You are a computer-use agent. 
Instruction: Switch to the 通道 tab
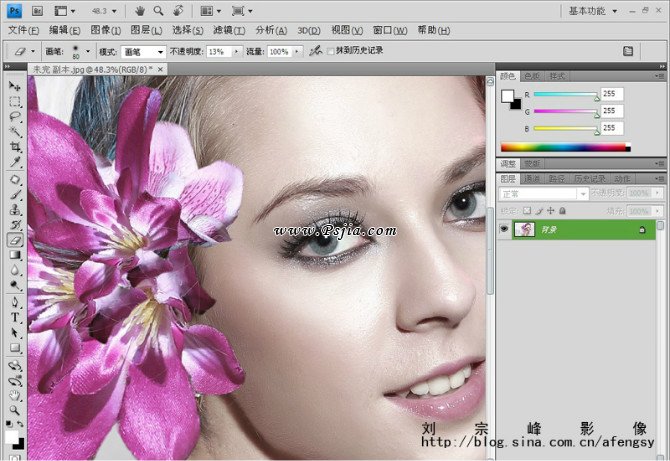tap(532, 178)
